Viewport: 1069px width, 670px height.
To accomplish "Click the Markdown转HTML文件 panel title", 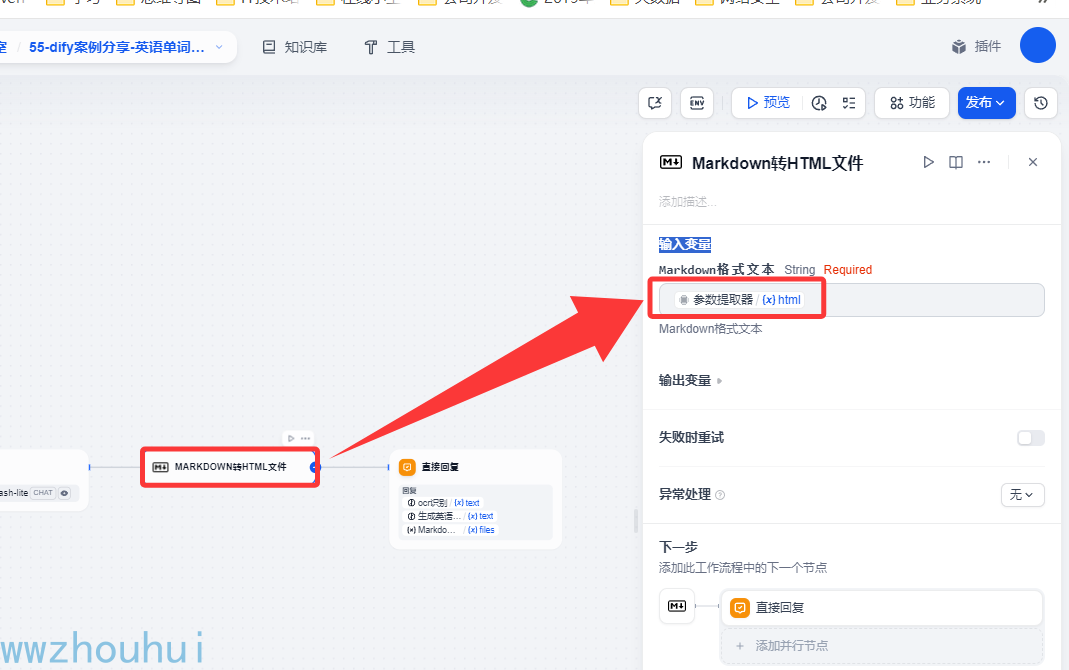I will 777,163.
